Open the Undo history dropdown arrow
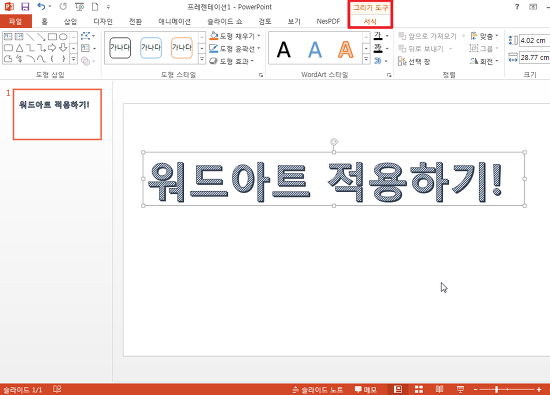Screen dimensions: 550x395 point(50,6)
